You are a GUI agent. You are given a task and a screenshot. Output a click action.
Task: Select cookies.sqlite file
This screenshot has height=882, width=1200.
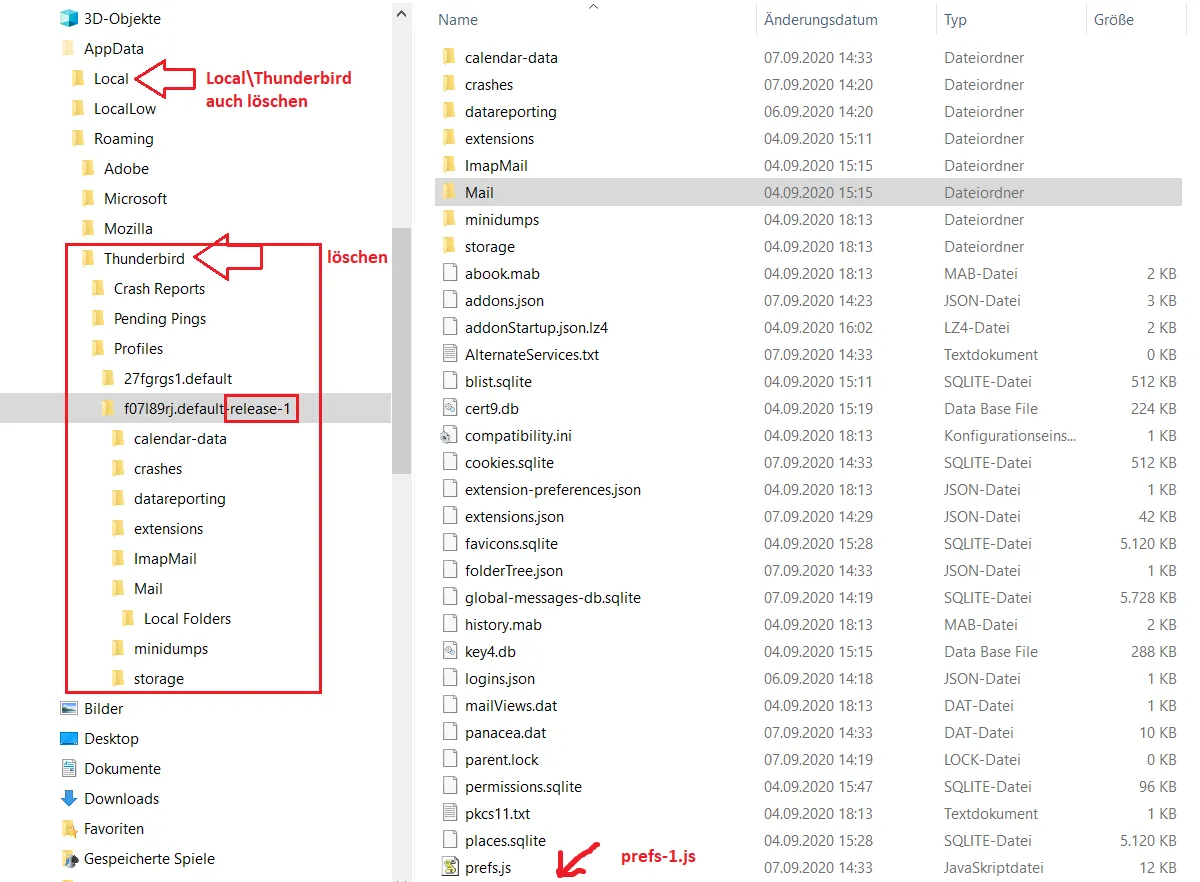coord(509,462)
